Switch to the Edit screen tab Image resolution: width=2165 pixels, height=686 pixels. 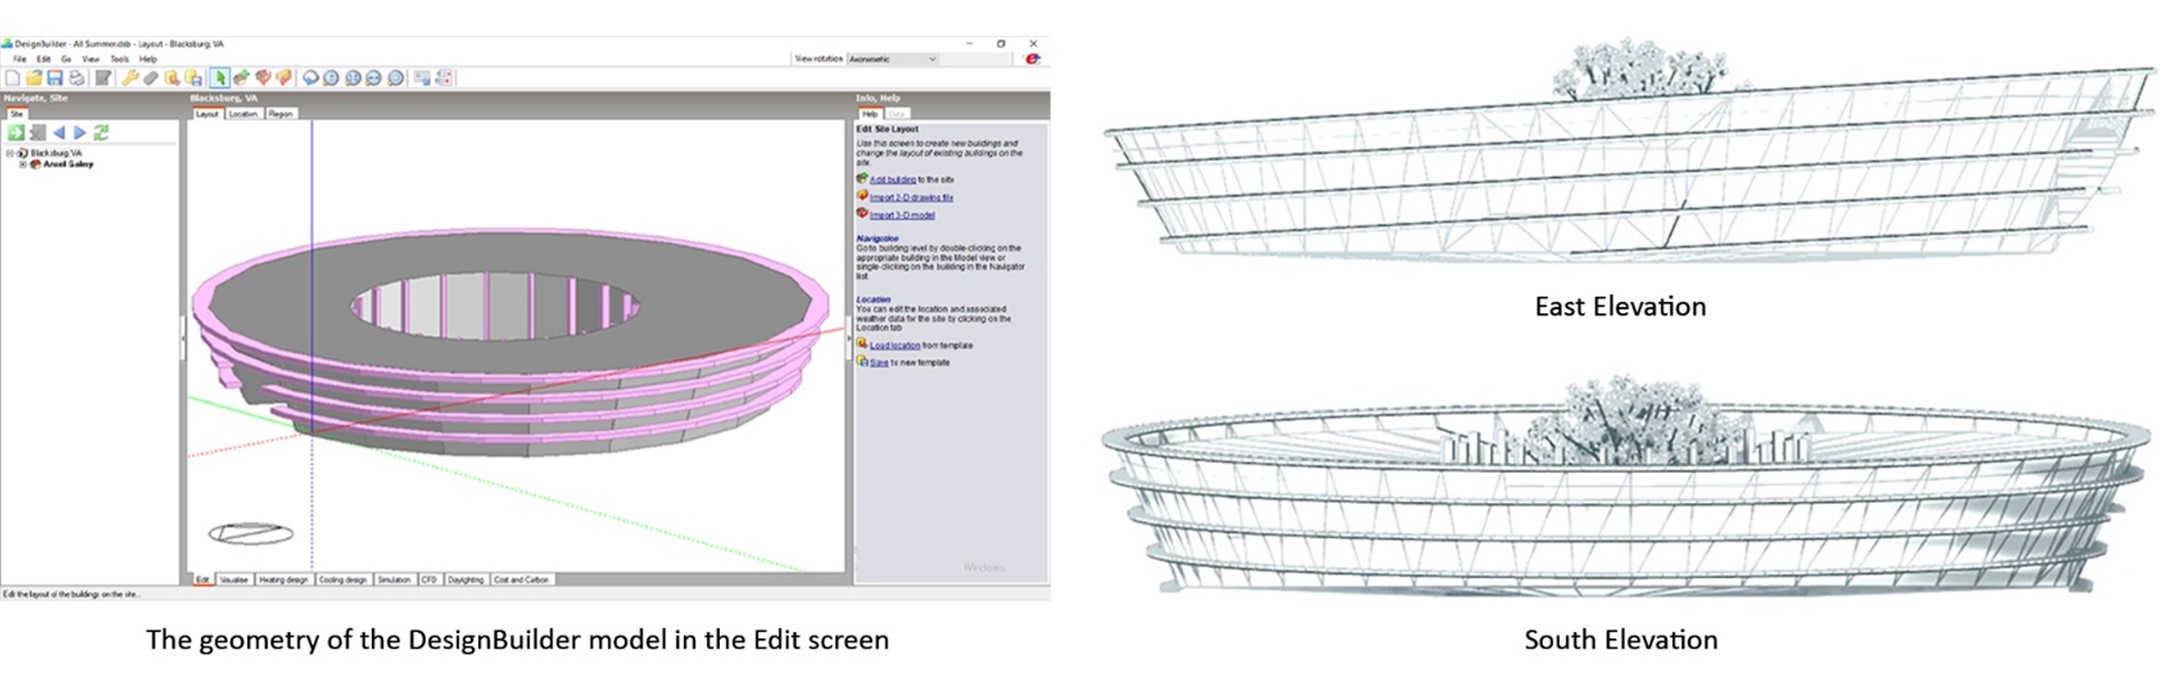pyautogui.click(x=203, y=579)
